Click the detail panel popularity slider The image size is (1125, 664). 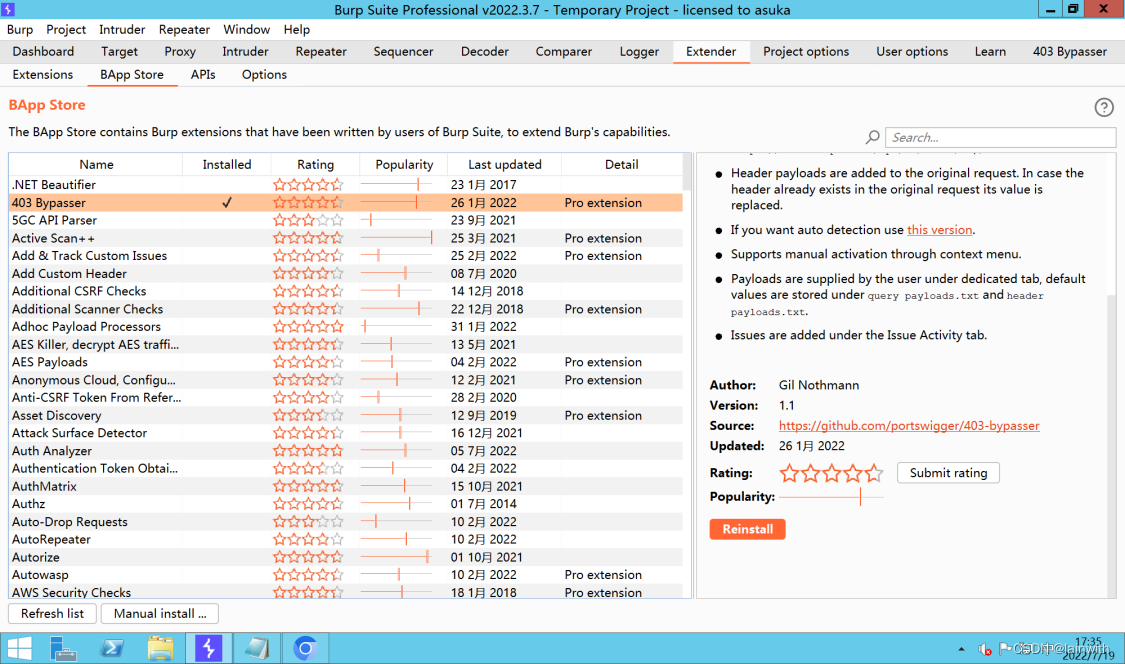point(832,497)
